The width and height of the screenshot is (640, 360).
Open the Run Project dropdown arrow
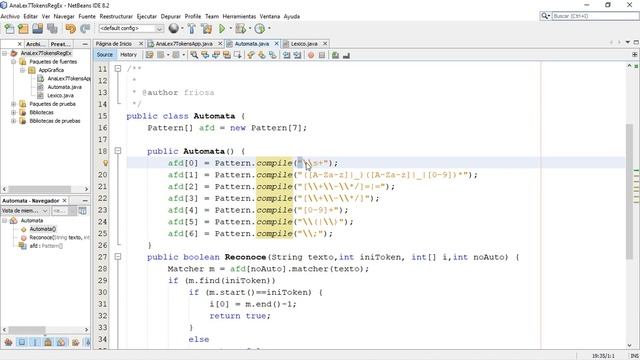(x=230, y=29)
